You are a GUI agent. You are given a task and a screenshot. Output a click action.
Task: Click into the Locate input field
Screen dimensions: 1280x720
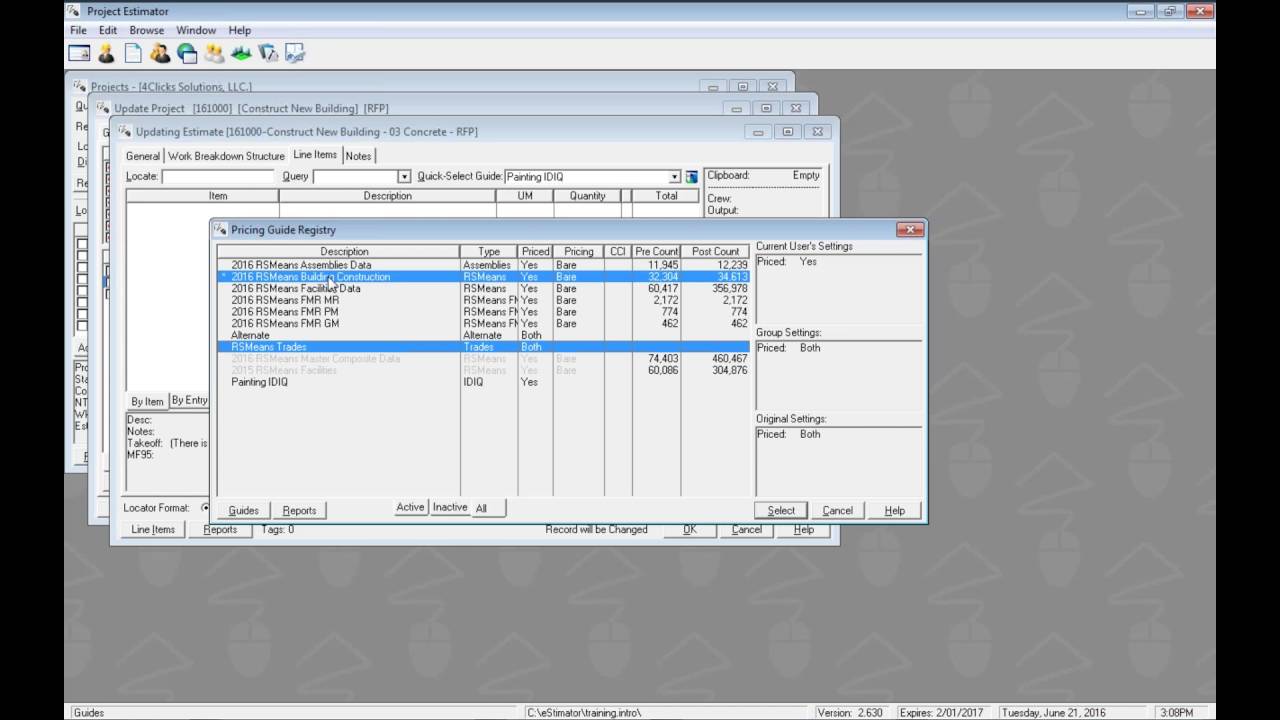(218, 177)
